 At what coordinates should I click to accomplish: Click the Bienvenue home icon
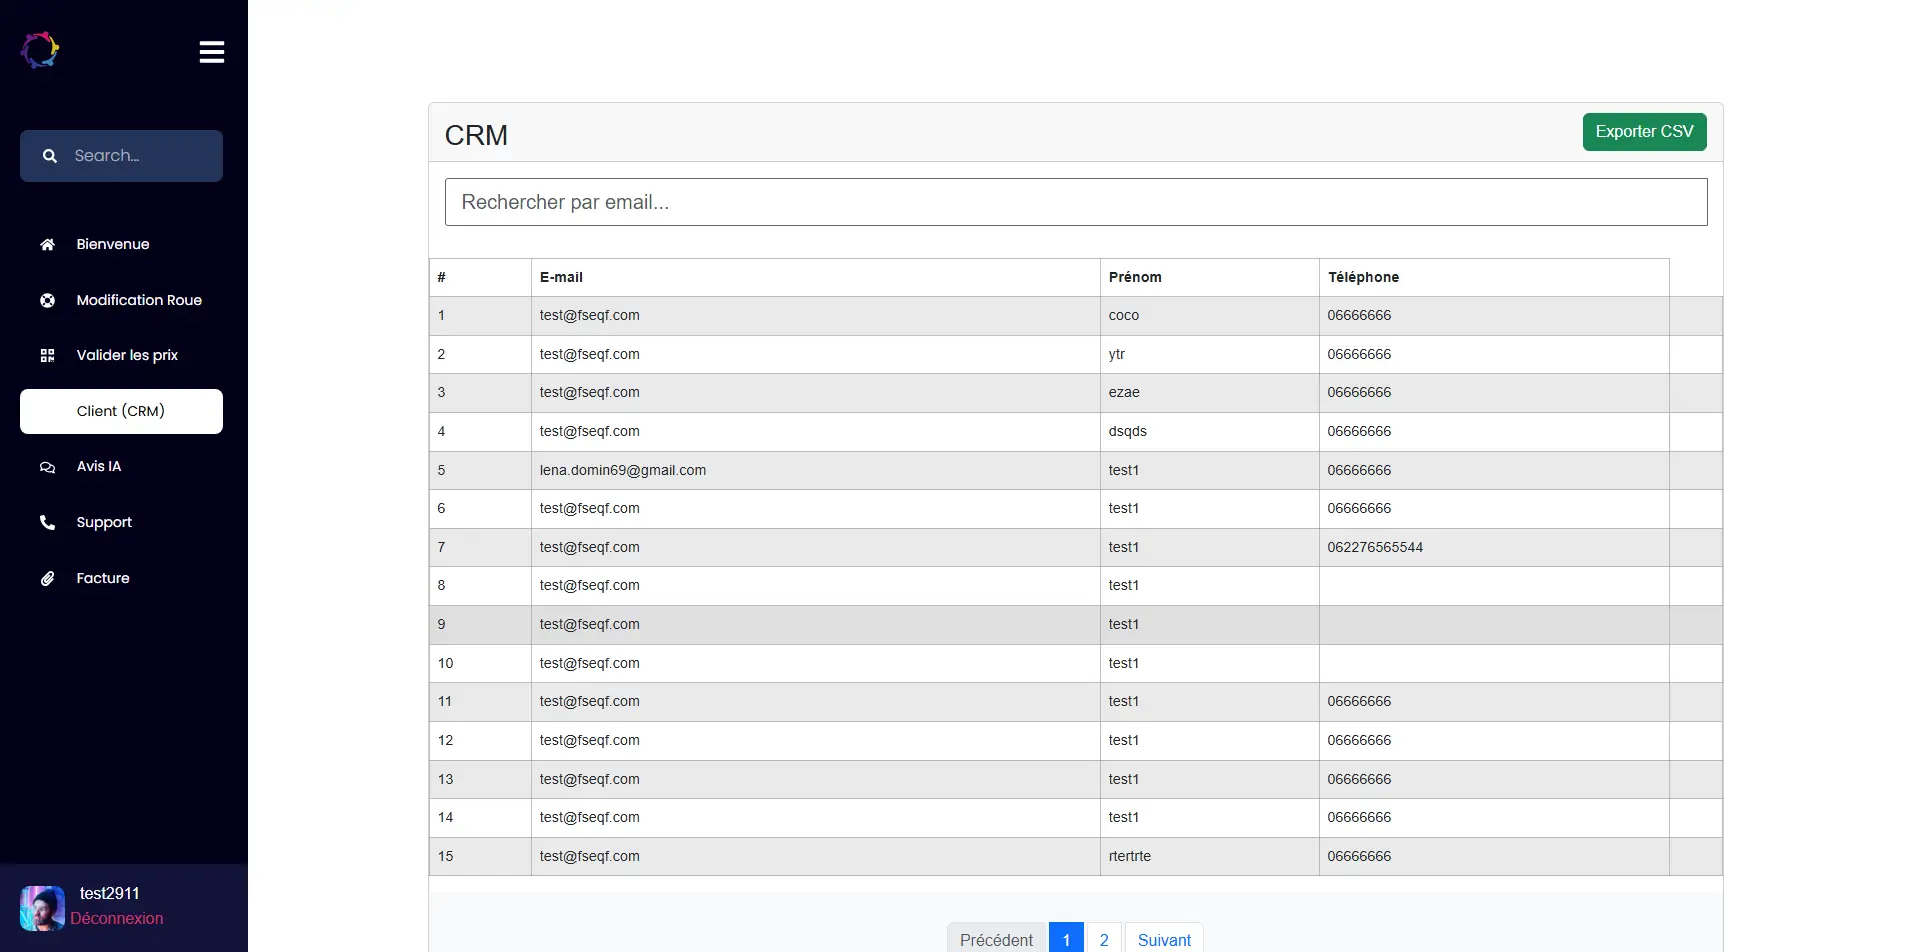[x=47, y=245]
